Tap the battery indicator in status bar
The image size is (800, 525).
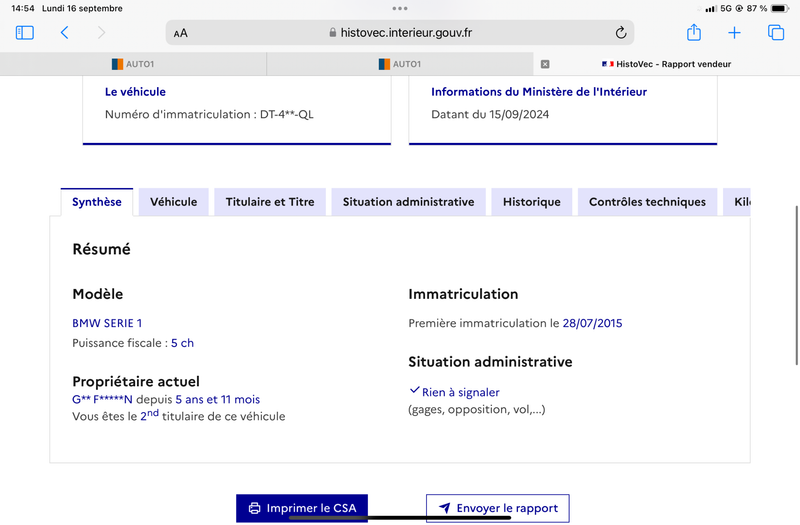780,8
